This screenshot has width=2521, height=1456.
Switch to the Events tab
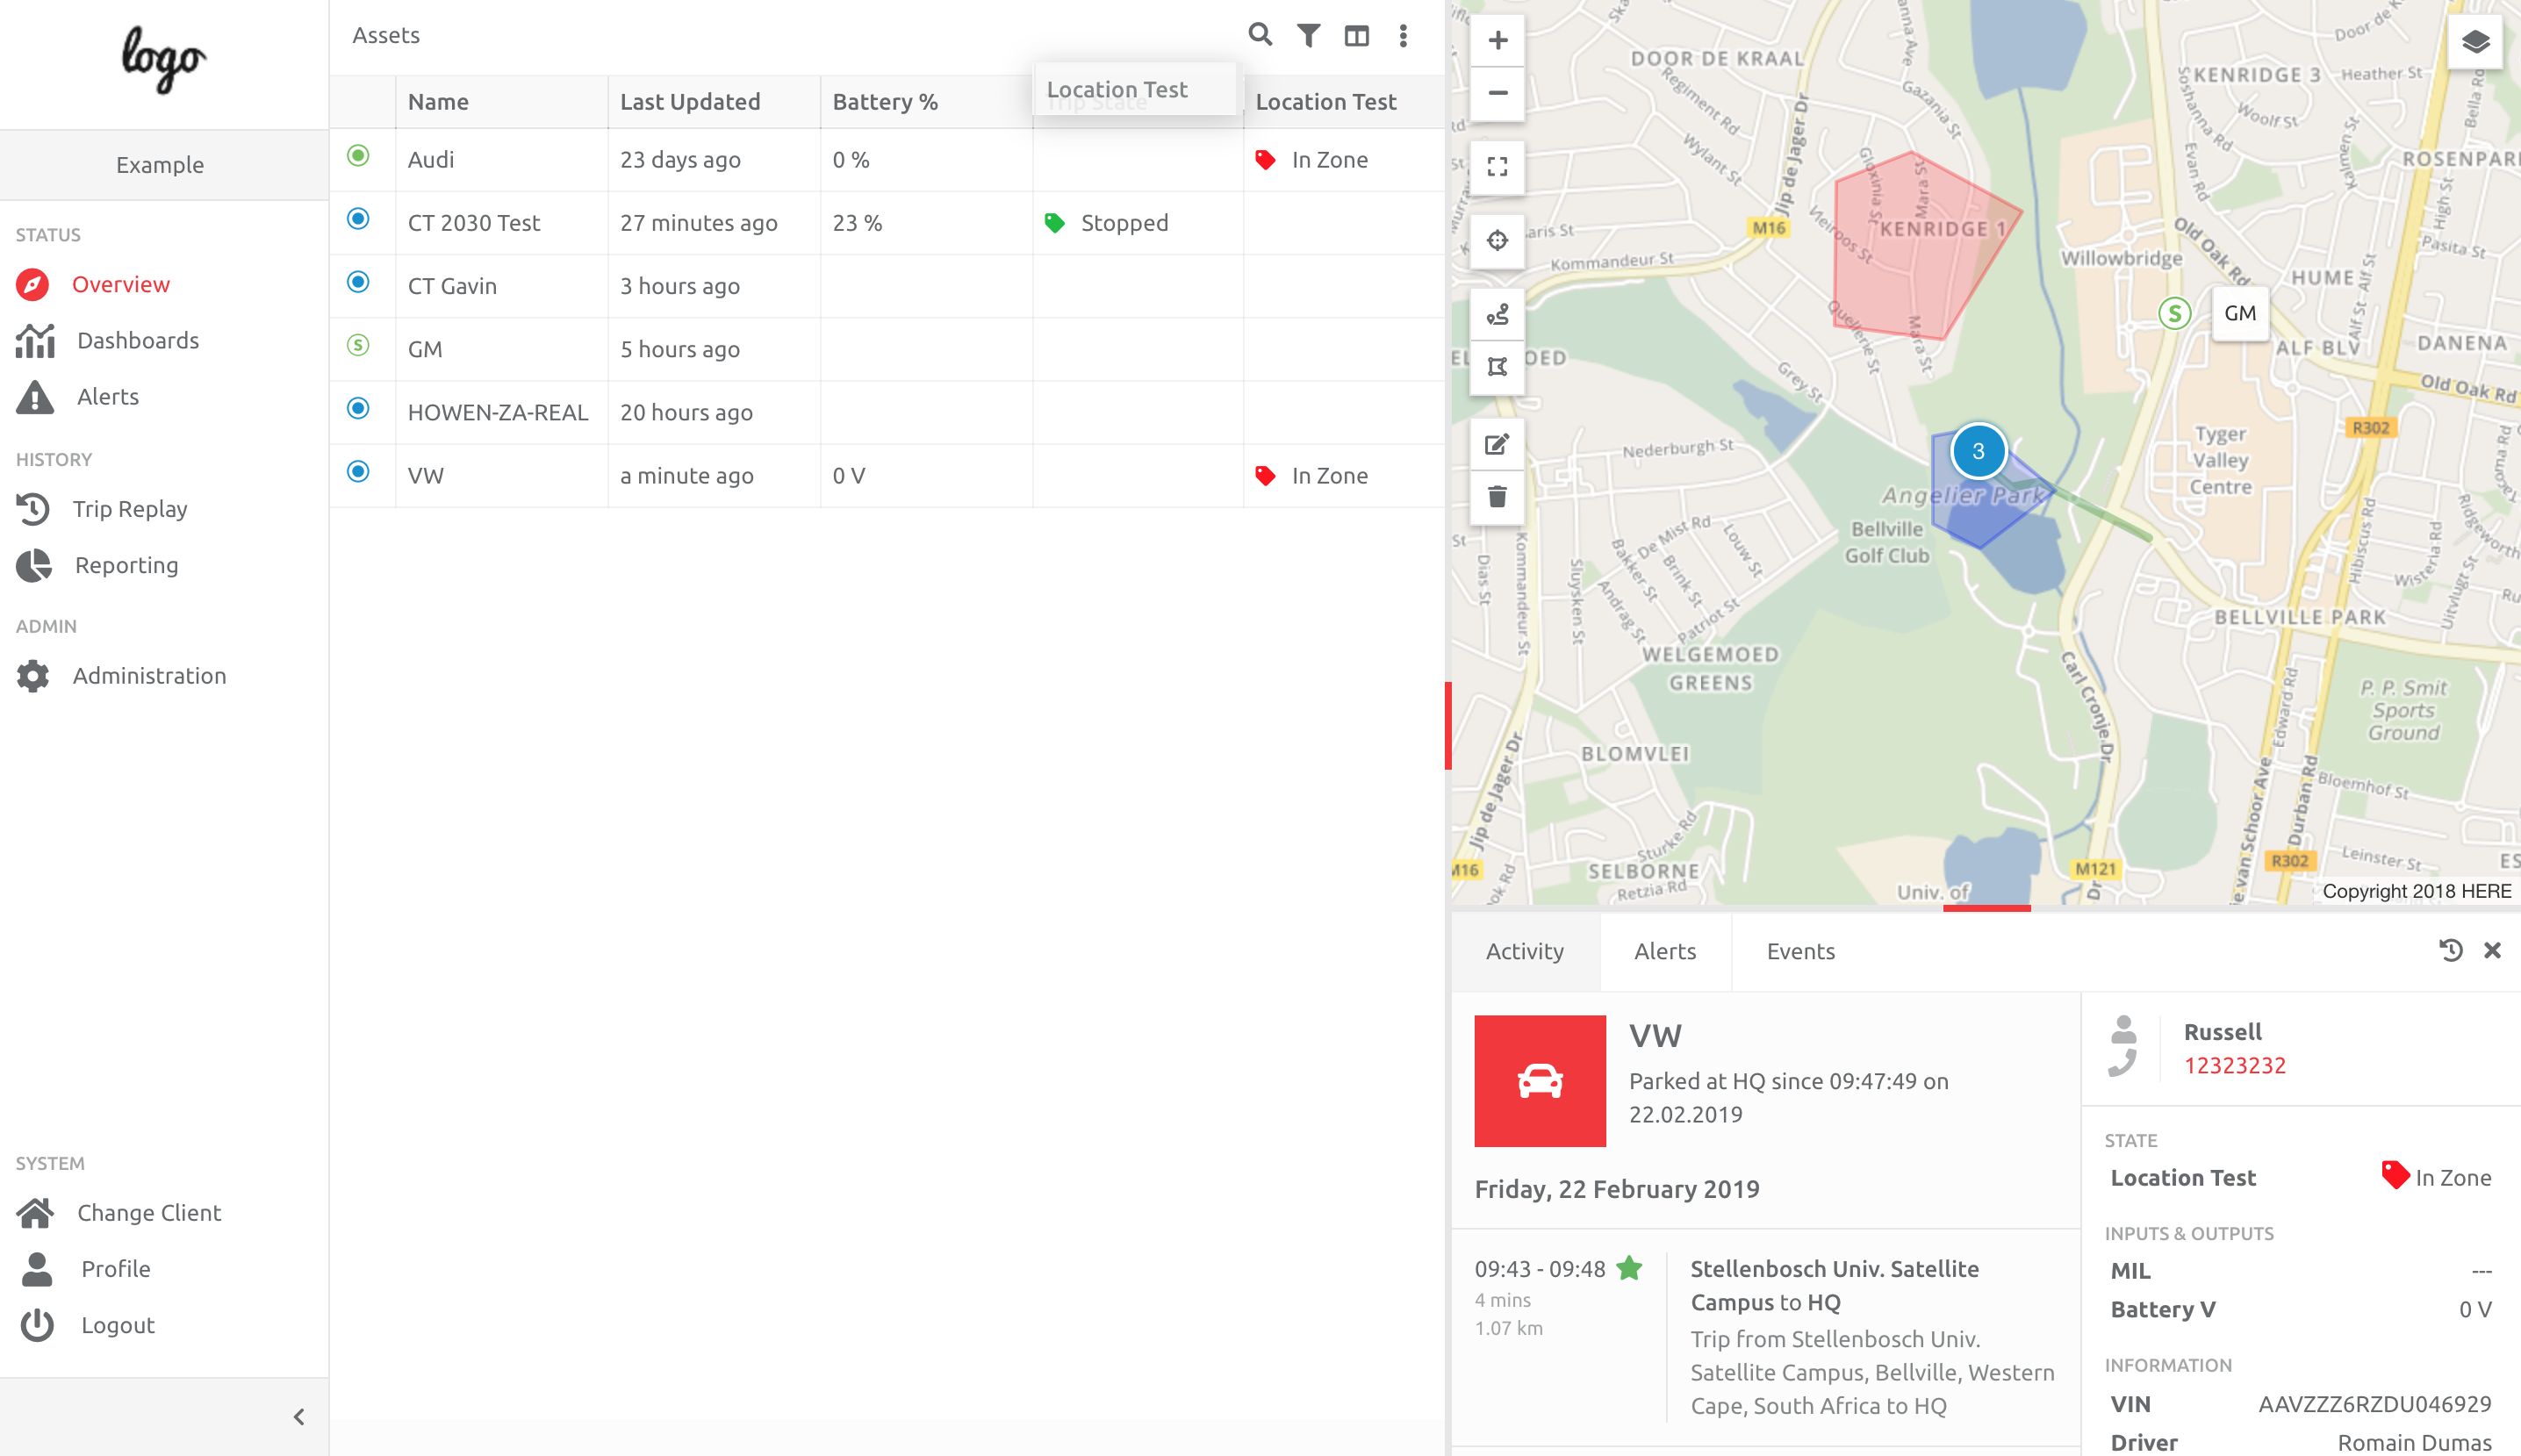point(1799,951)
